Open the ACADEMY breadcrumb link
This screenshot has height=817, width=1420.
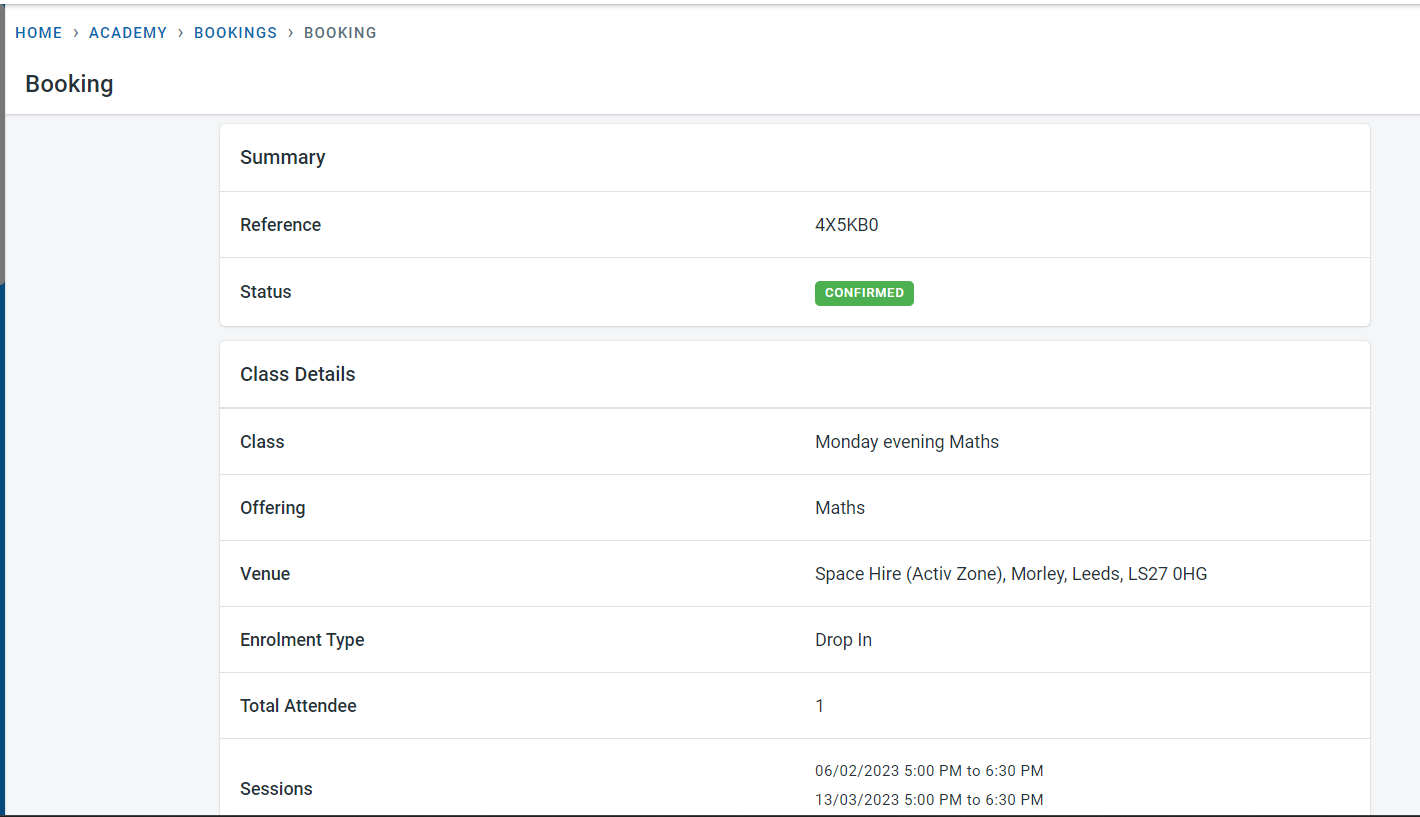128,33
